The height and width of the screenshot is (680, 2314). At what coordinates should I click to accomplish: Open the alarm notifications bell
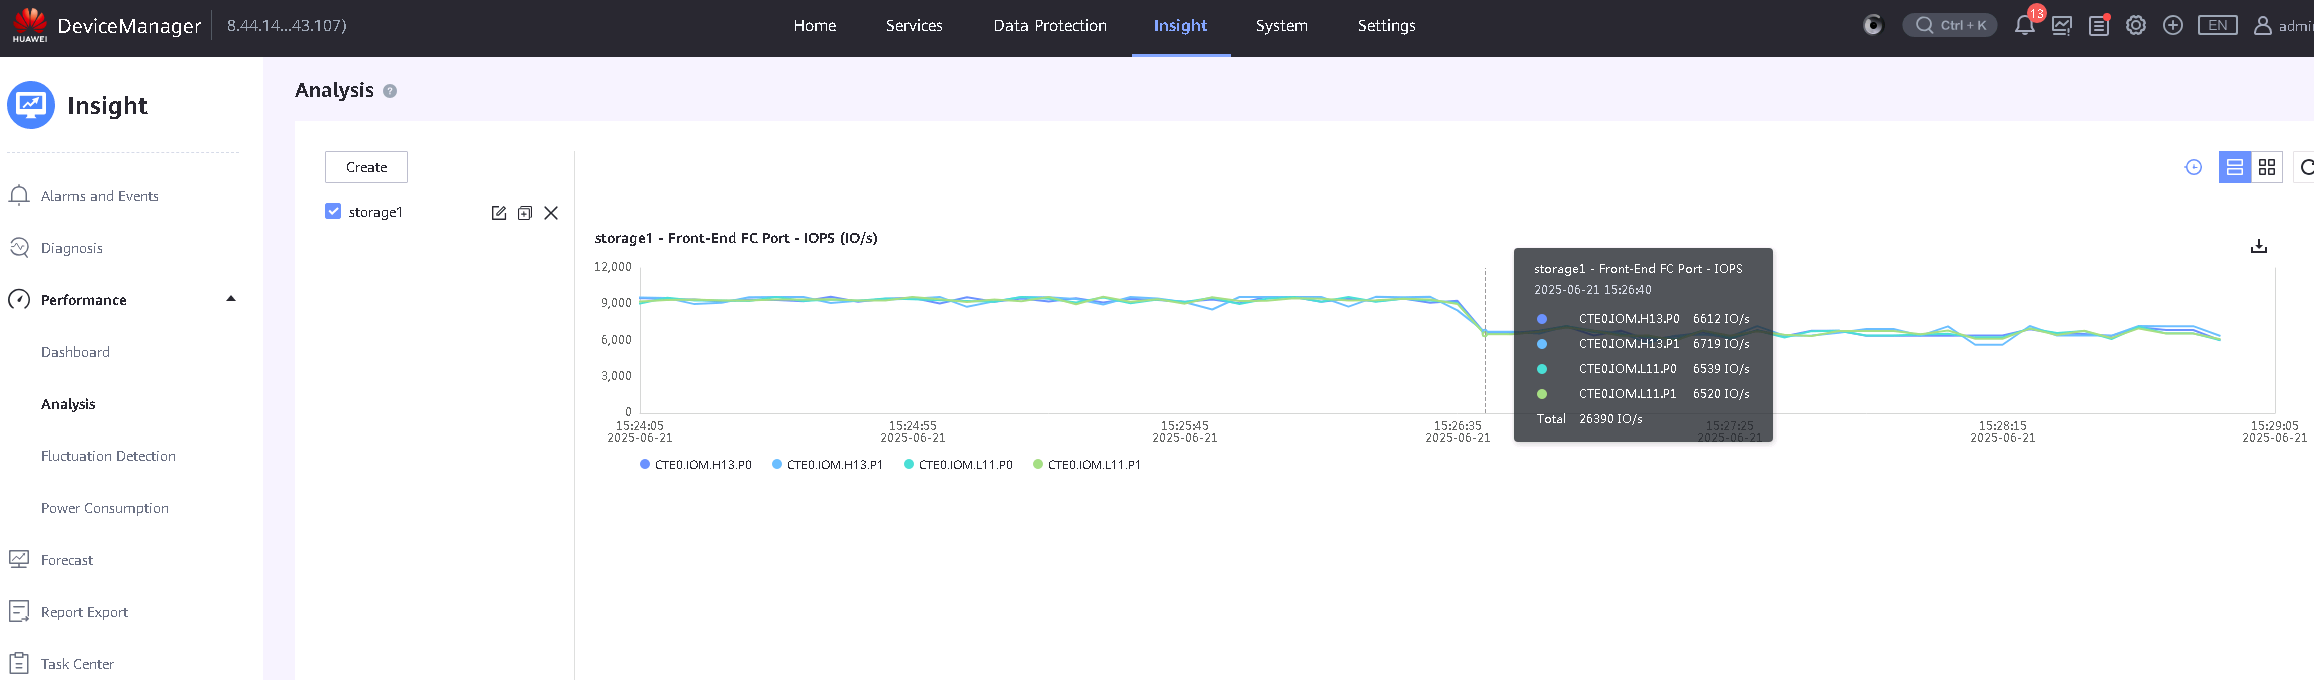point(2025,25)
